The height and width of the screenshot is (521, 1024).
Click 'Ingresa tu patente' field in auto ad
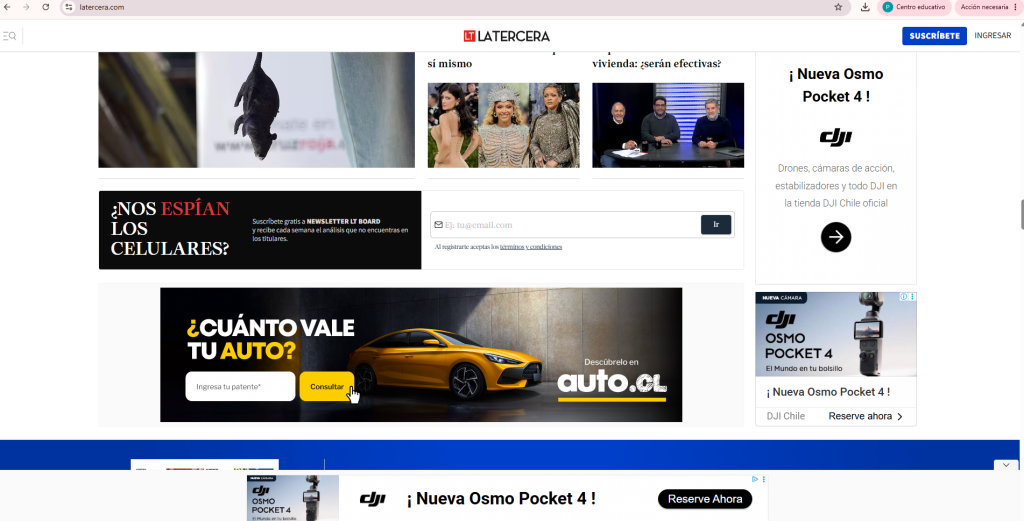point(240,387)
